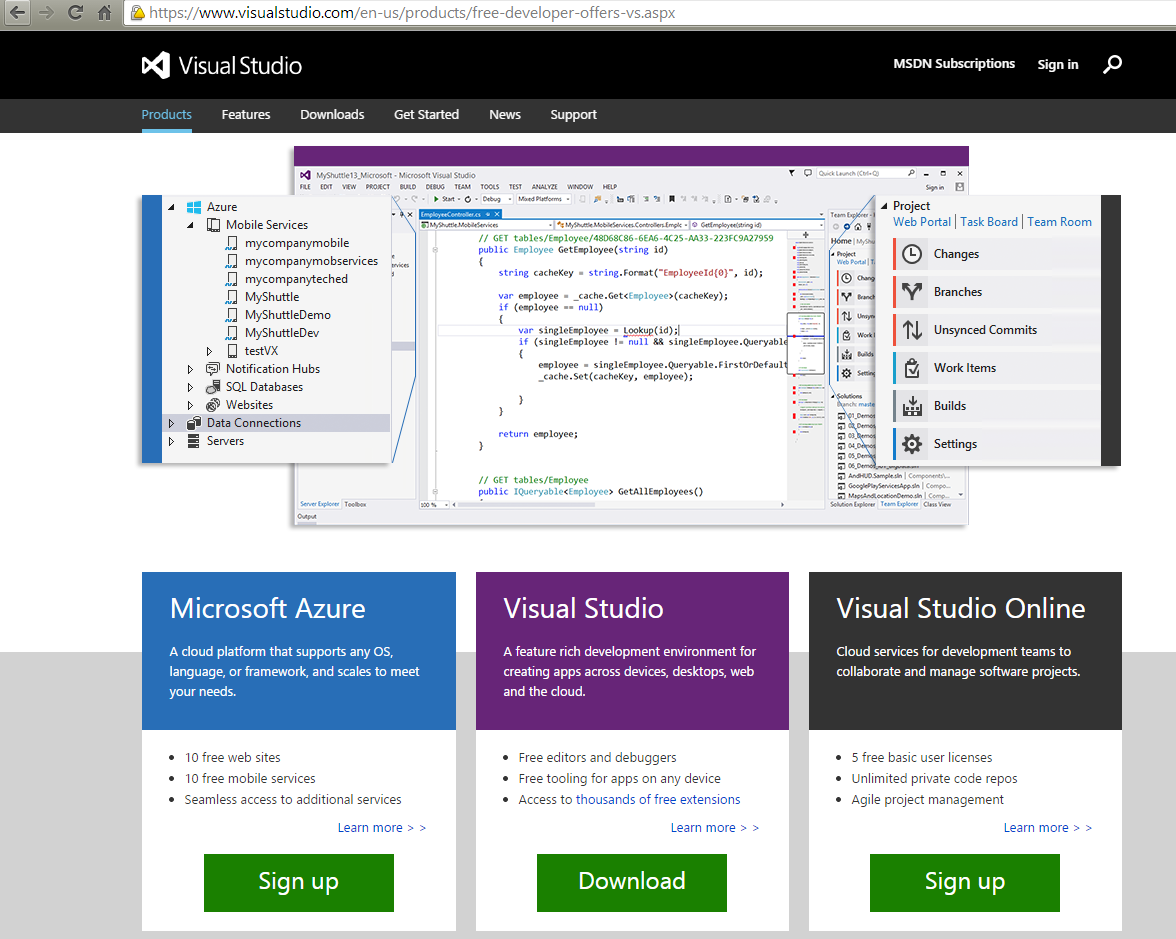Screen dimensions: 1176x939
Task: Click the mycompanymobile service icon
Action: tap(232, 243)
